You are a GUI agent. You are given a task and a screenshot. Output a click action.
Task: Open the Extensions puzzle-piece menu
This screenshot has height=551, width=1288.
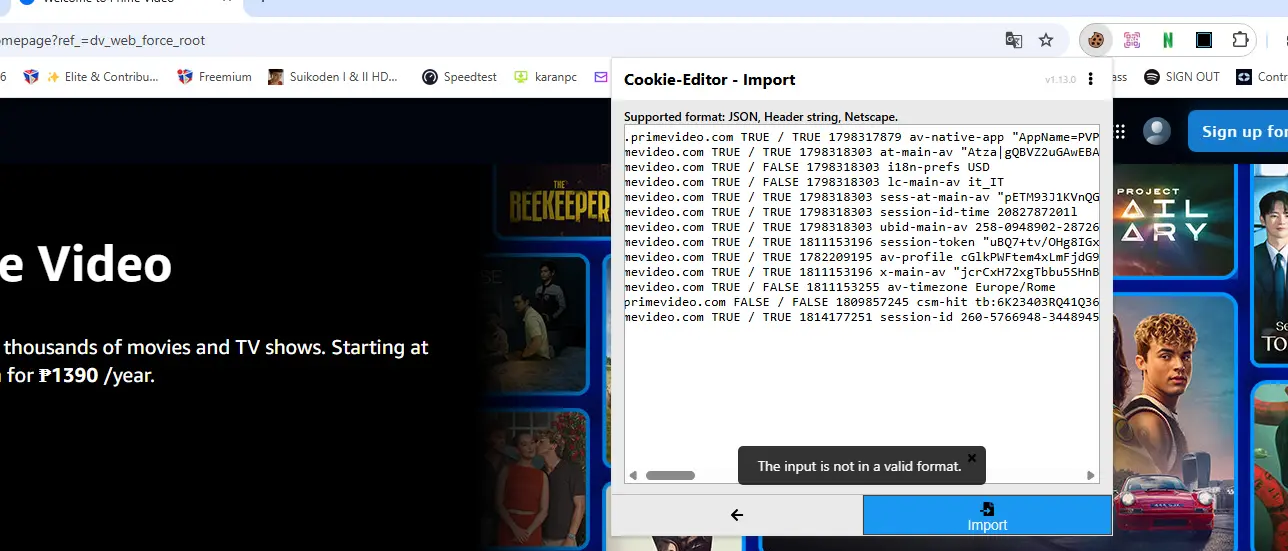[x=1240, y=40]
